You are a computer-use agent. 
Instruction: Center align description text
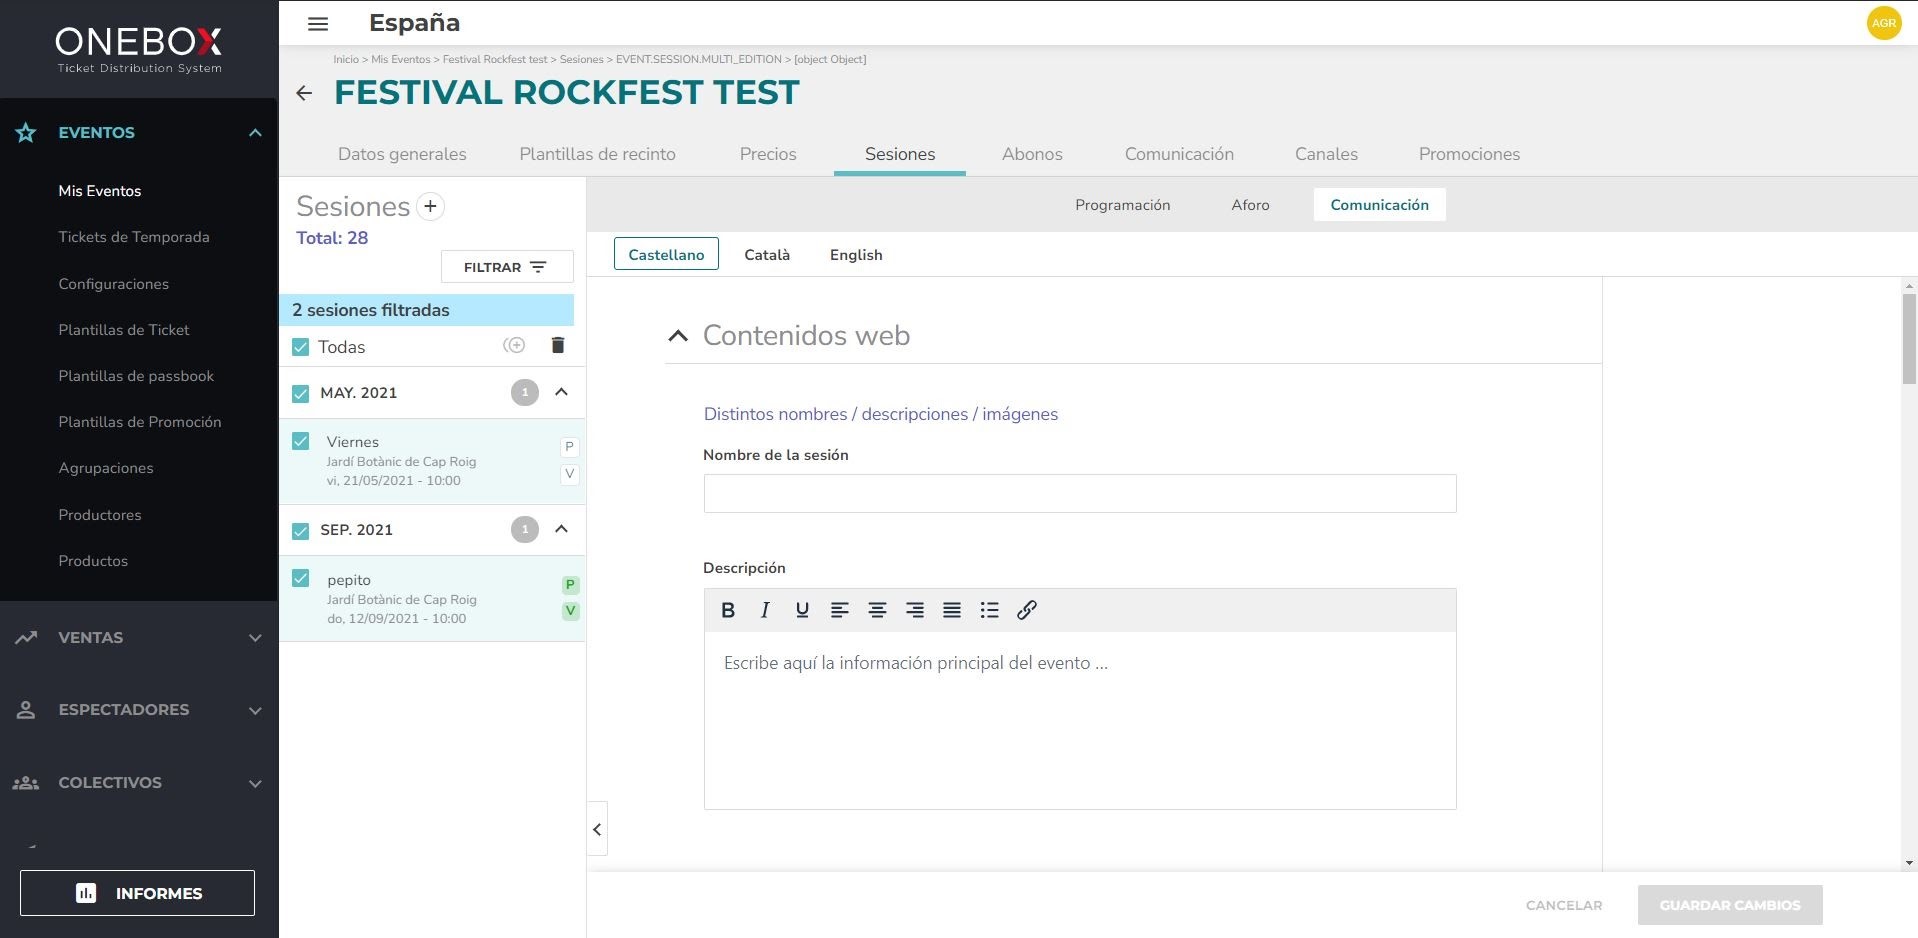point(877,610)
